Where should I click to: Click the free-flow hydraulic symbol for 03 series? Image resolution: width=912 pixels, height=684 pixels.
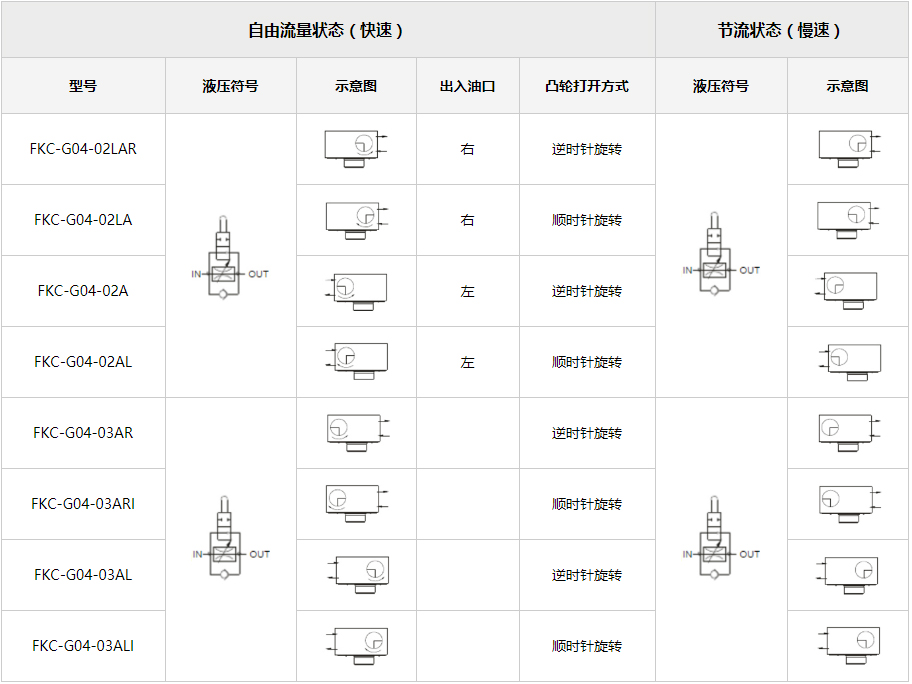click(x=230, y=539)
